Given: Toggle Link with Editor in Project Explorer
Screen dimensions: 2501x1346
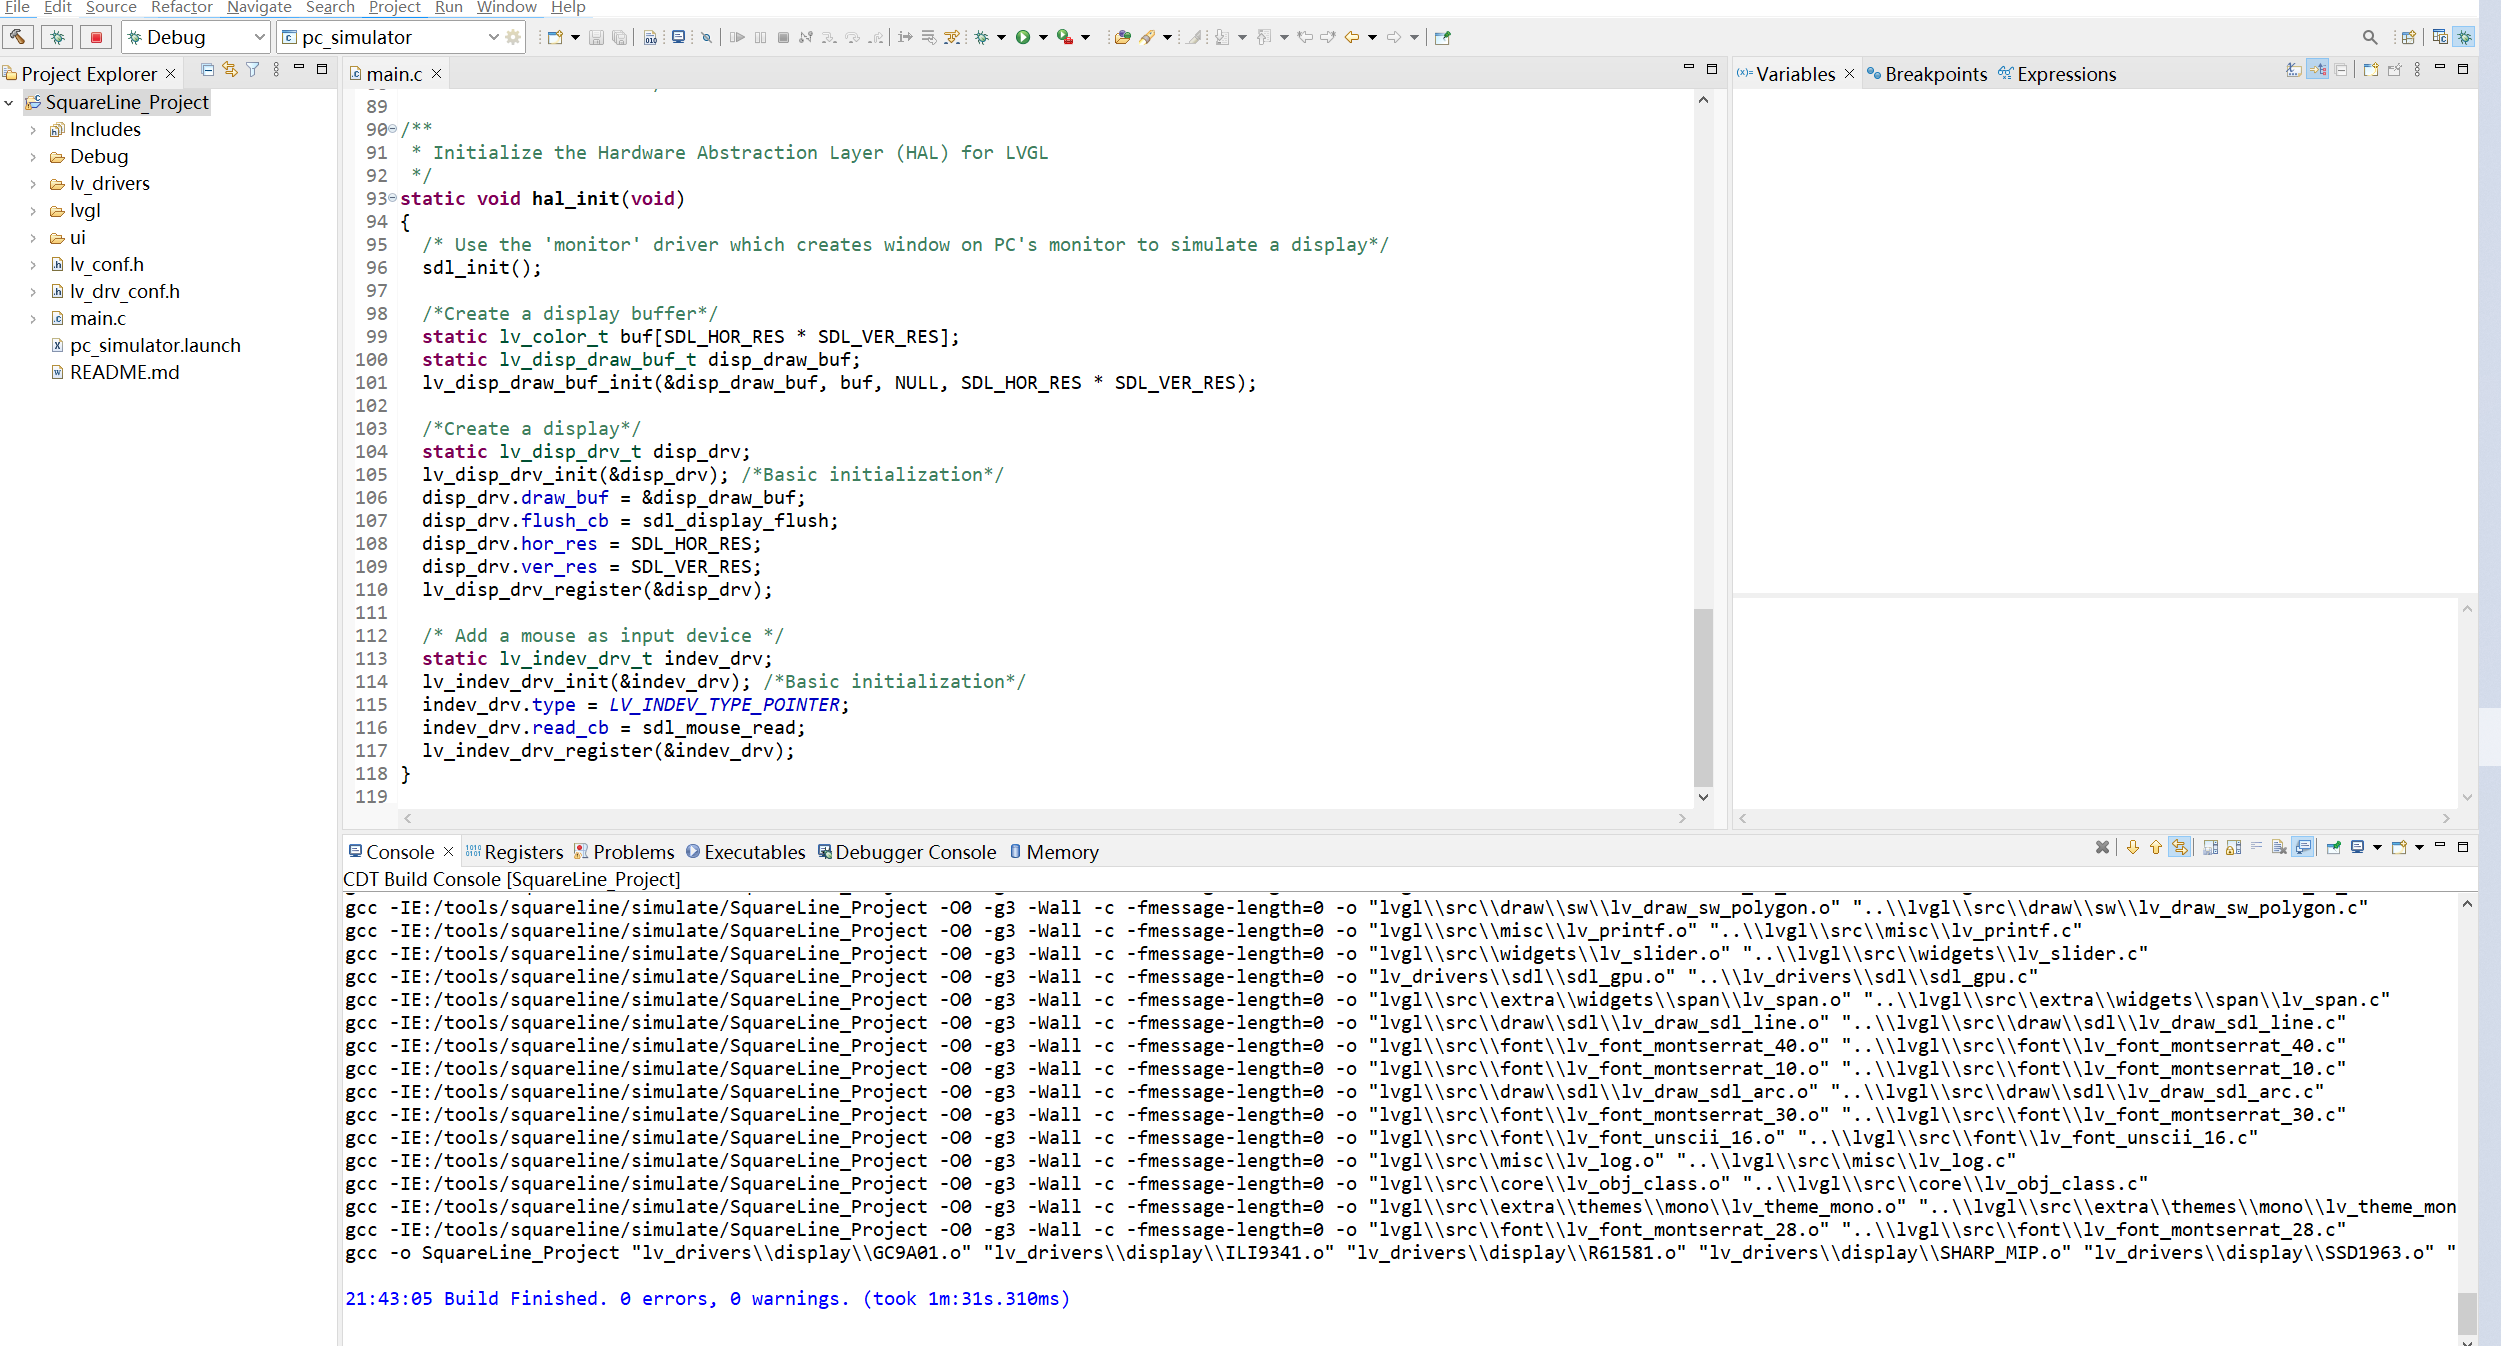Looking at the screenshot, I should click(230, 70).
